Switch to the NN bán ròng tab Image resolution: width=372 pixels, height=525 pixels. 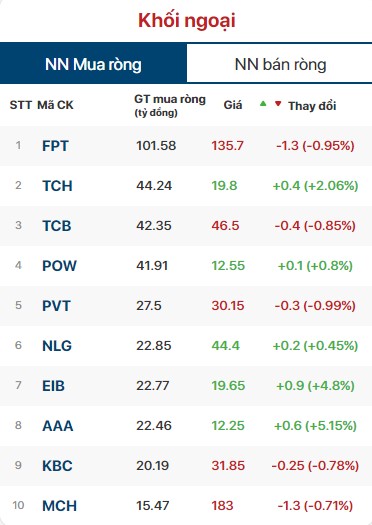(280, 64)
